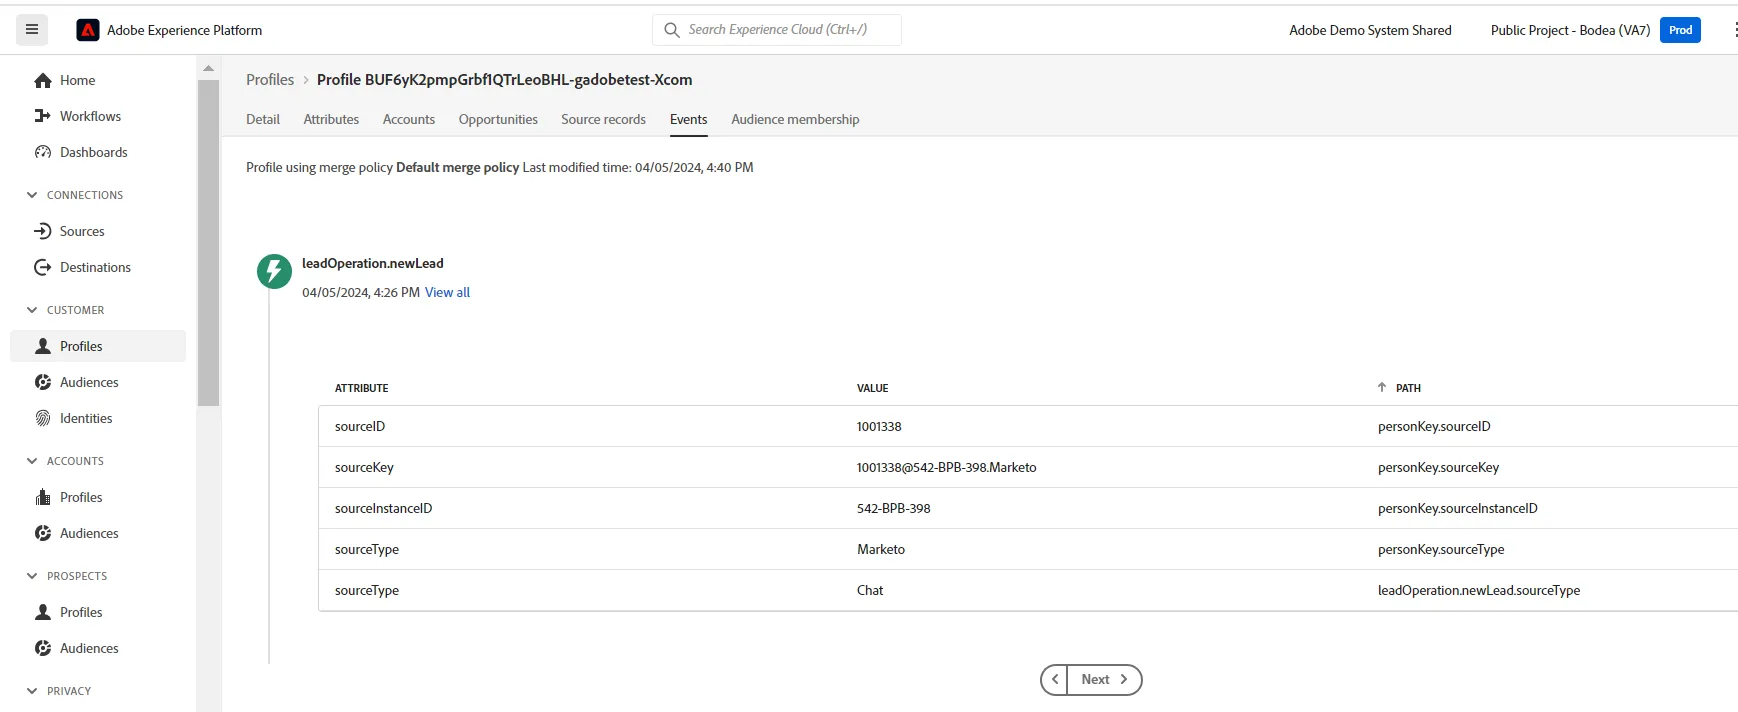Click the Accounts Profiles building icon
This screenshot has width=1738, height=712.
click(43, 497)
